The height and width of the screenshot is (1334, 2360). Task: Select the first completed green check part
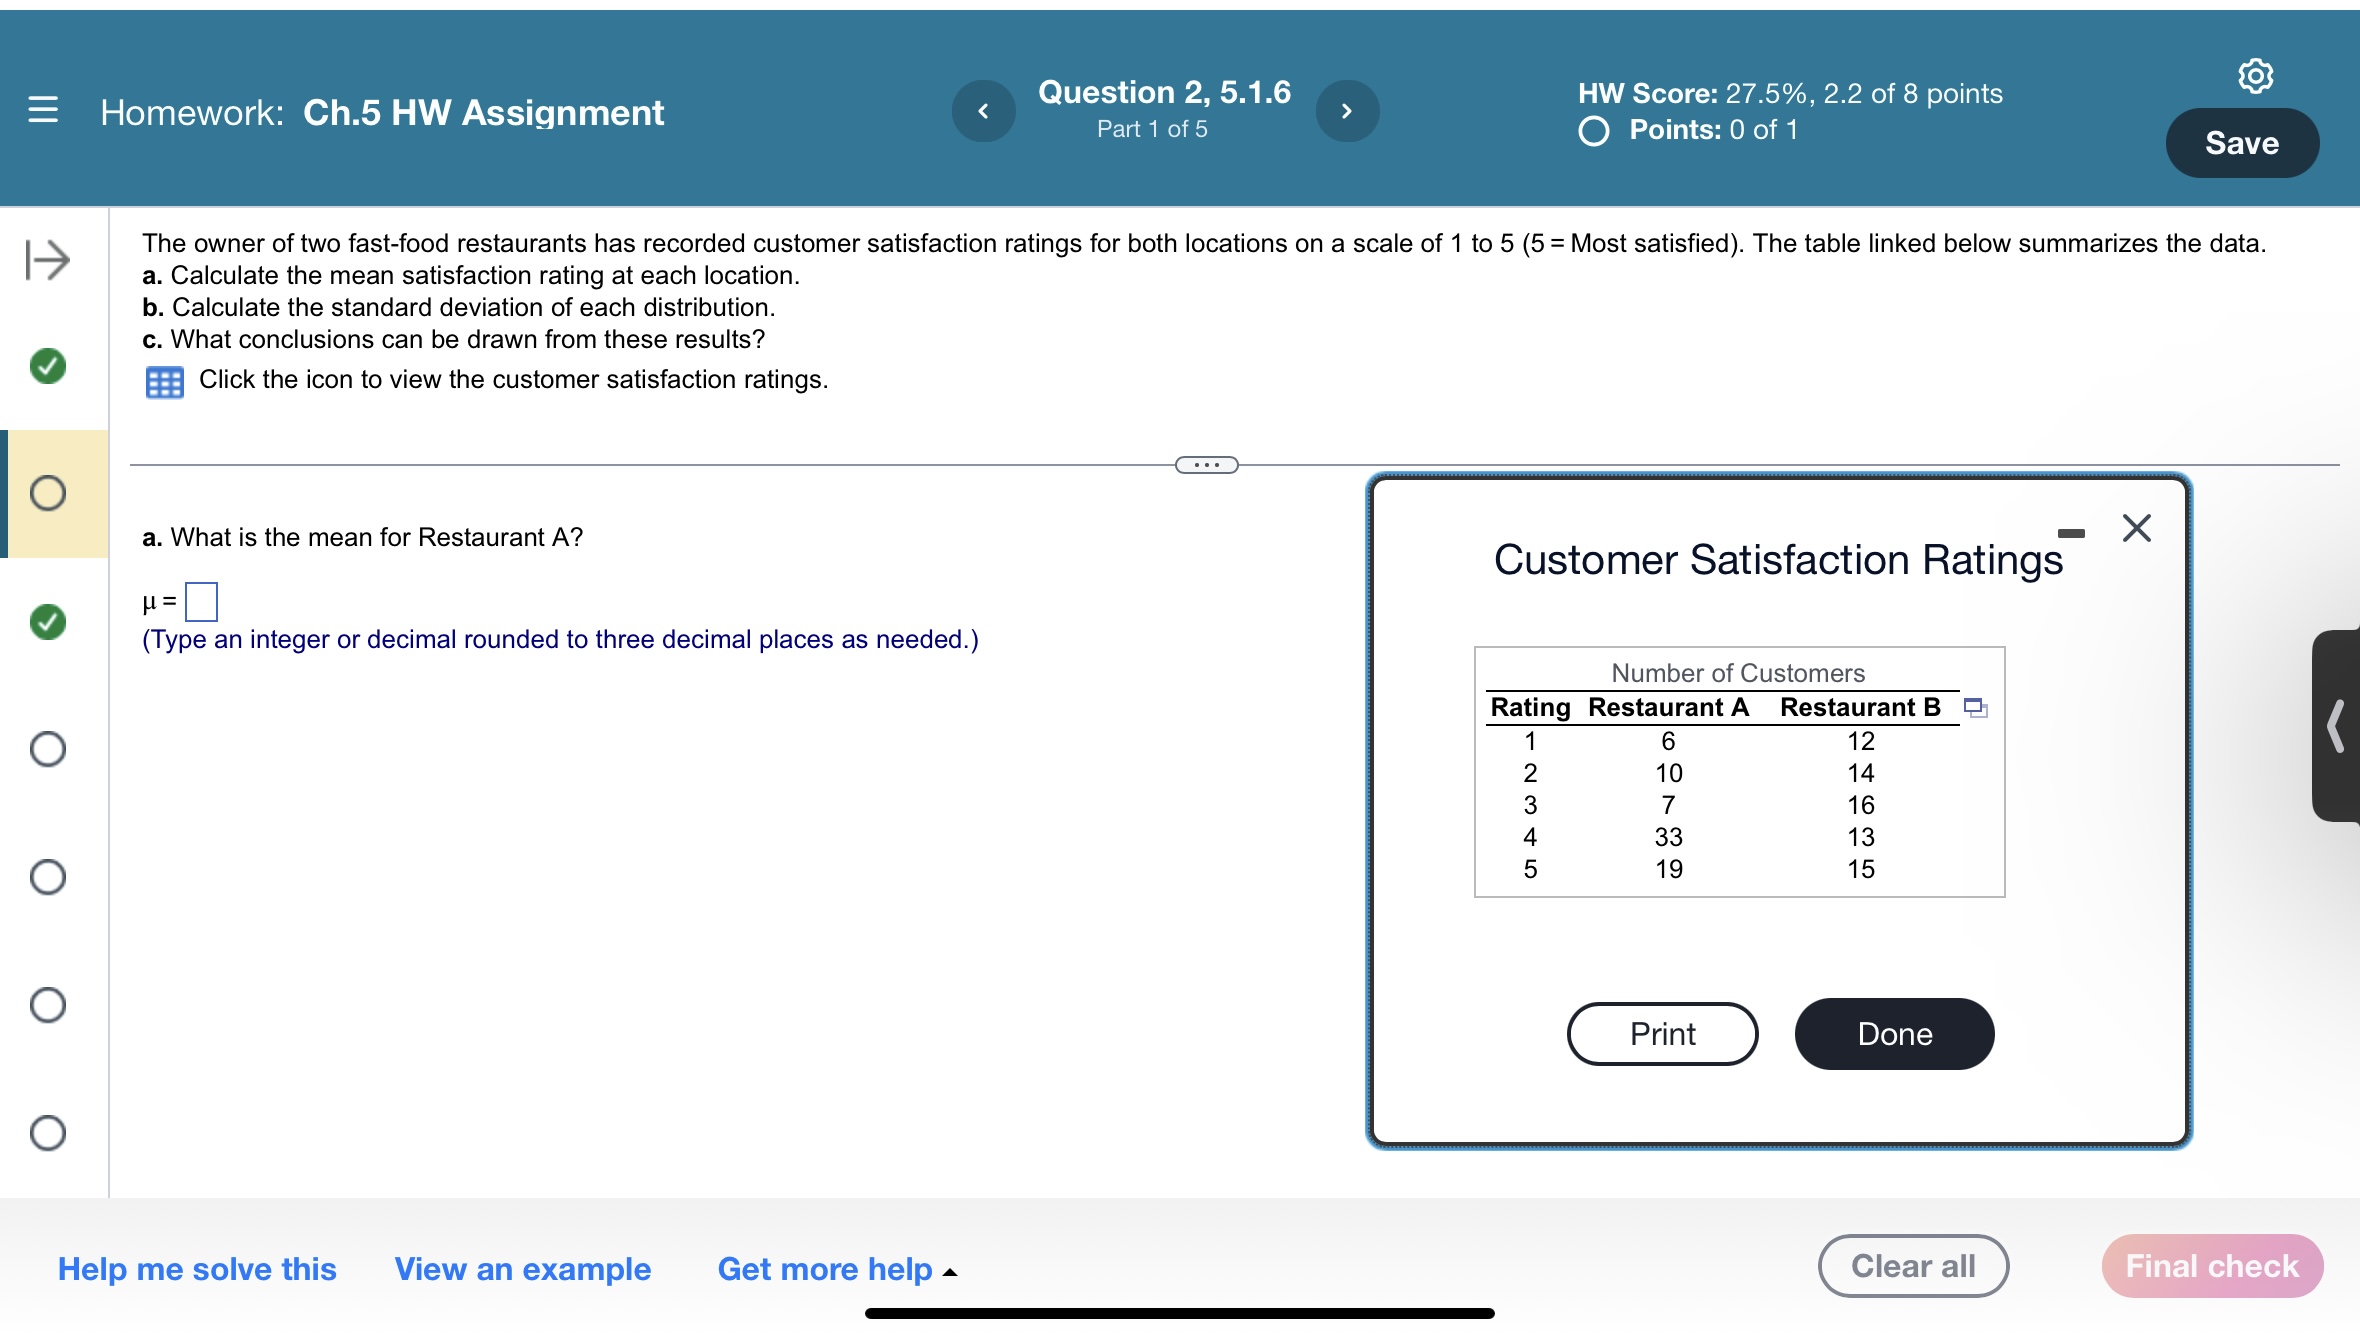tap(48, 366)
